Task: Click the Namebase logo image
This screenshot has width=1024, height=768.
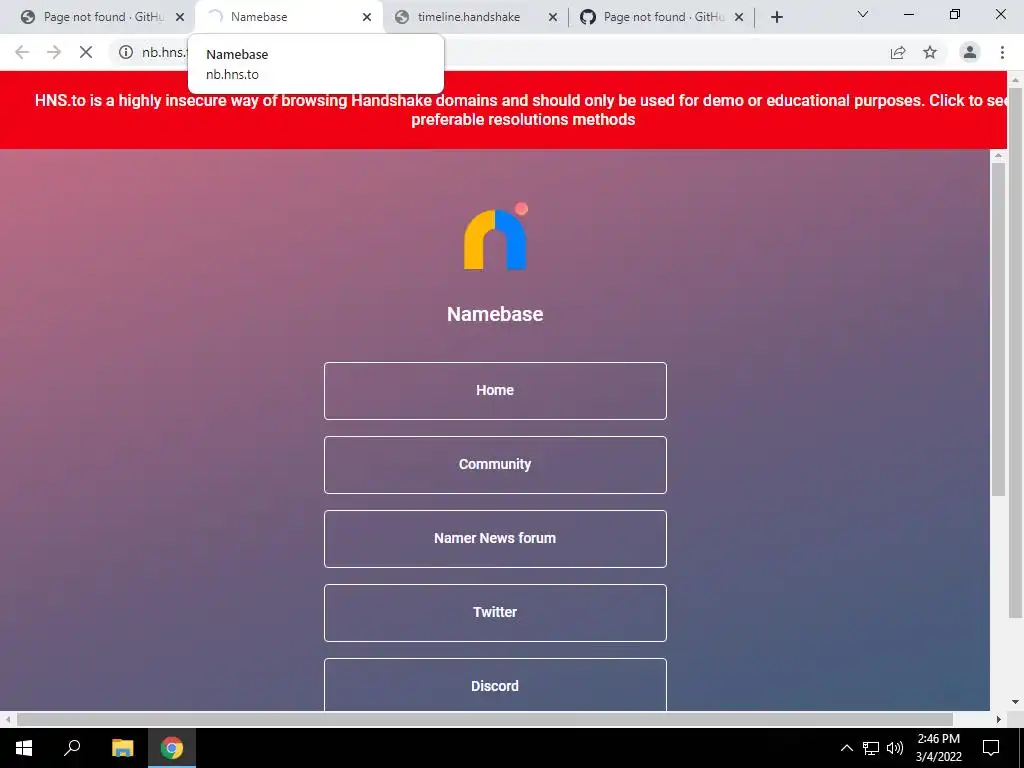Action: point(496,236)
